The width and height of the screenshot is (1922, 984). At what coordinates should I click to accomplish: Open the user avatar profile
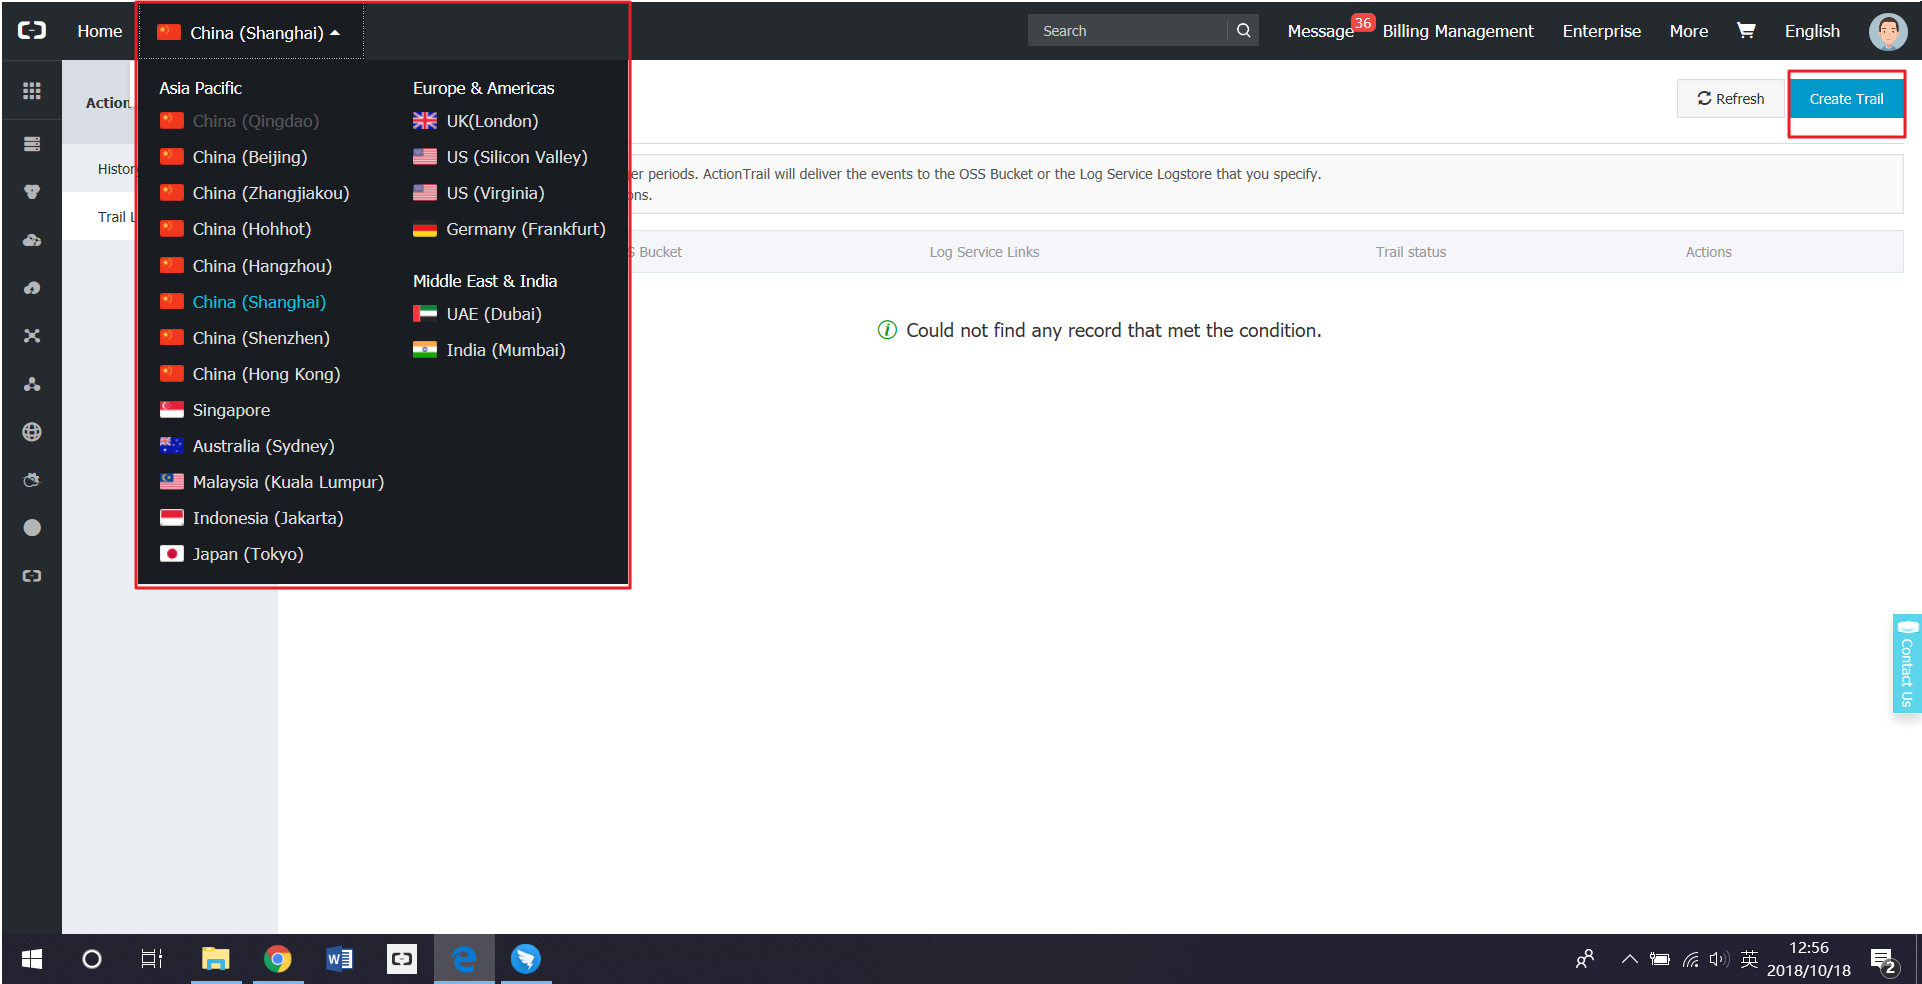tap(1888, 31)
